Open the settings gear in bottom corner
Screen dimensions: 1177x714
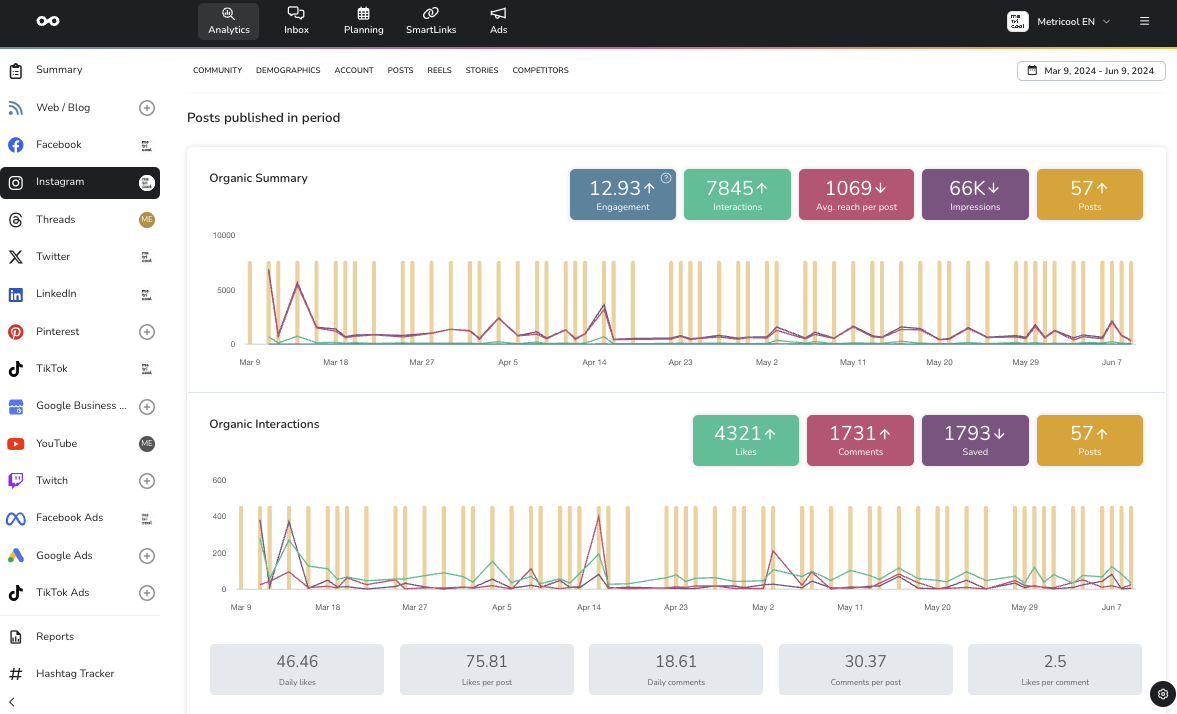(1162, 693)
